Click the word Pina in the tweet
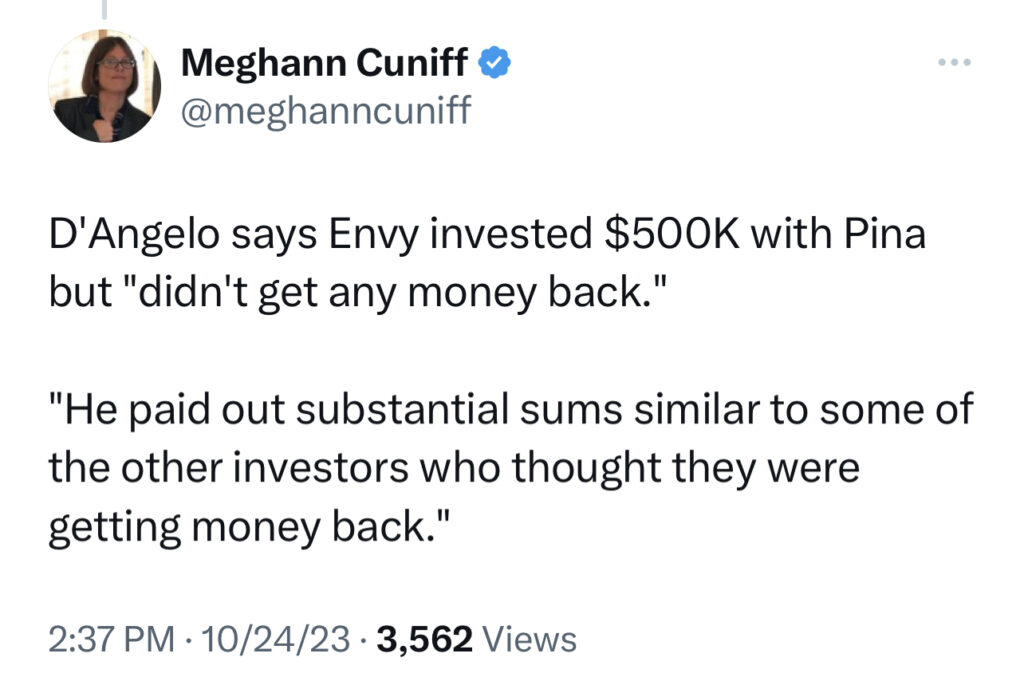 pos(886,234)
